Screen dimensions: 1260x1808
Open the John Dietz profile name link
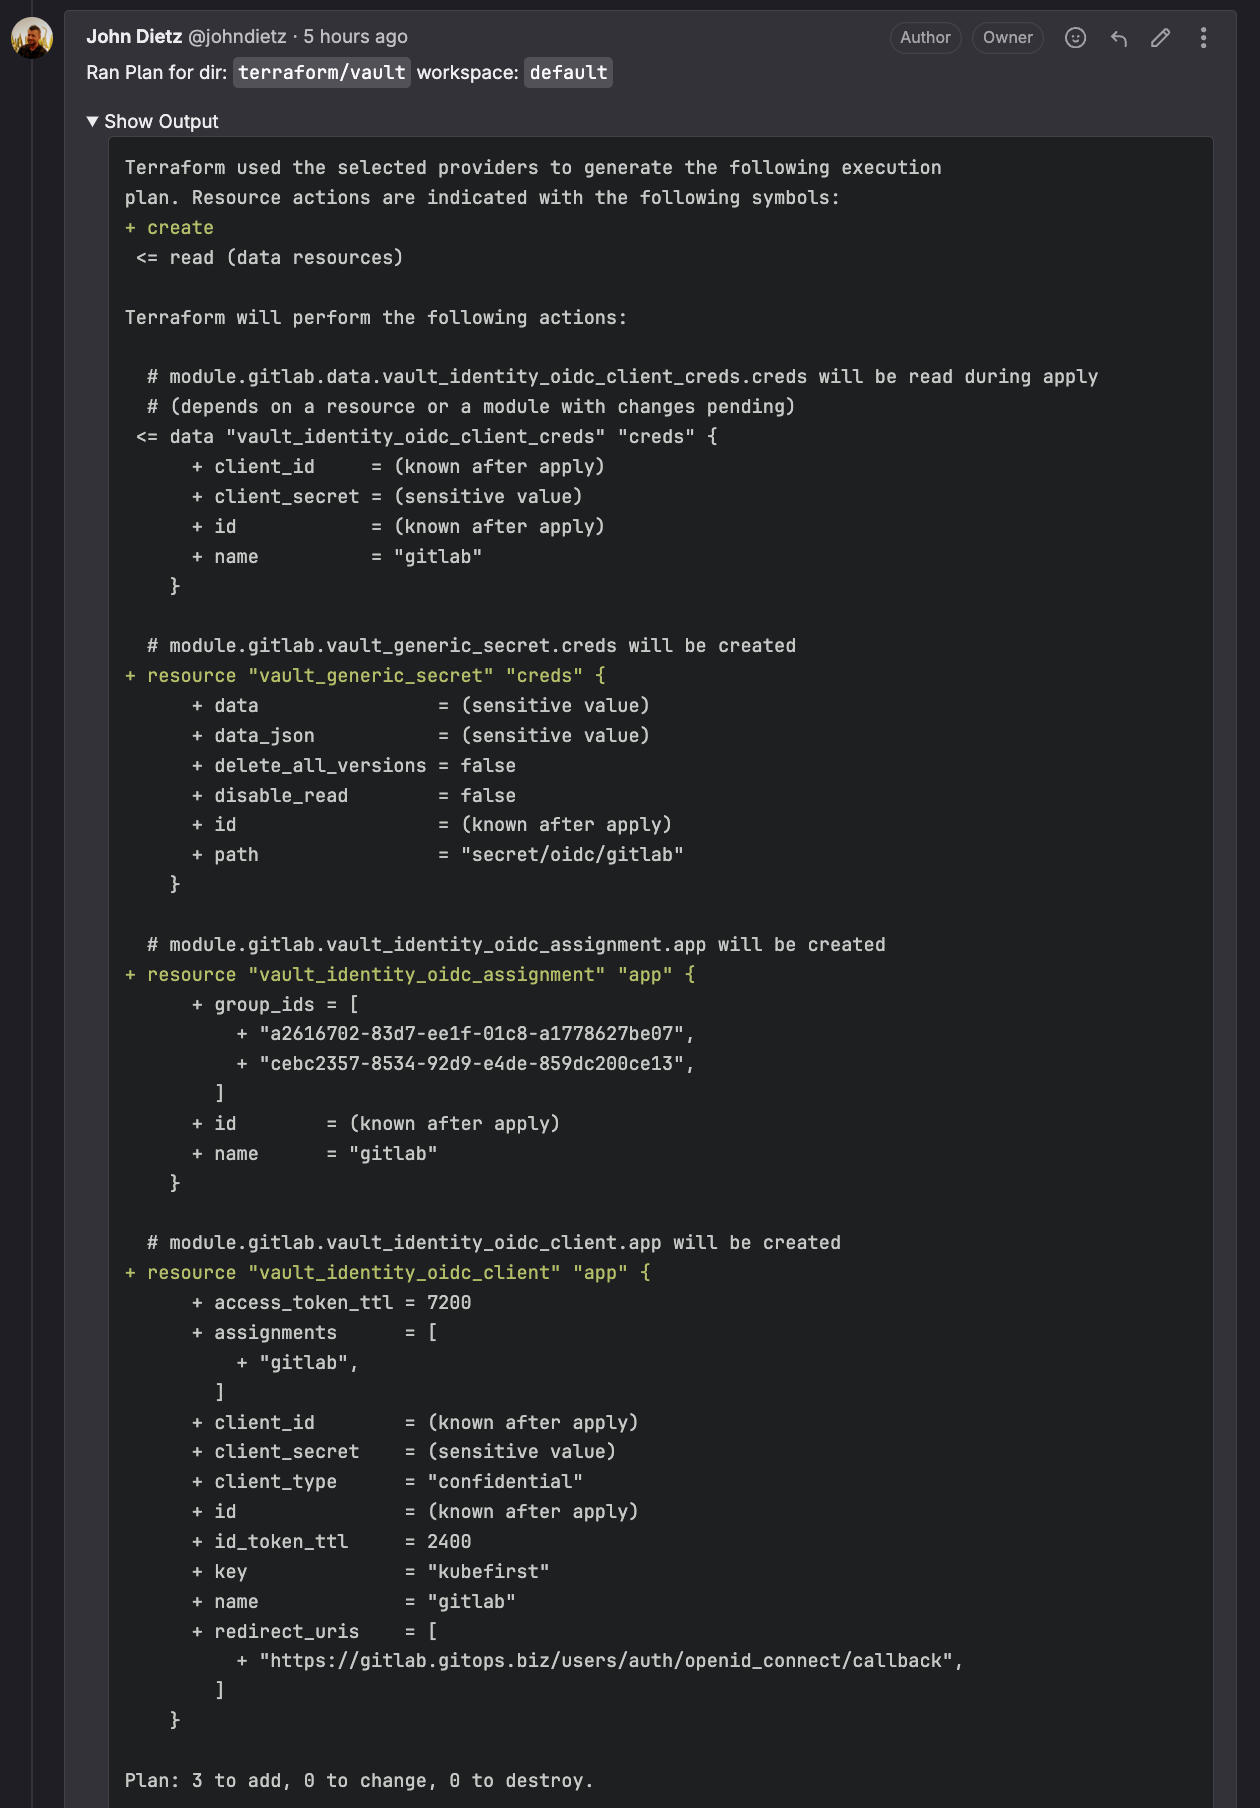pyautogui.click(x=134, y=37)
